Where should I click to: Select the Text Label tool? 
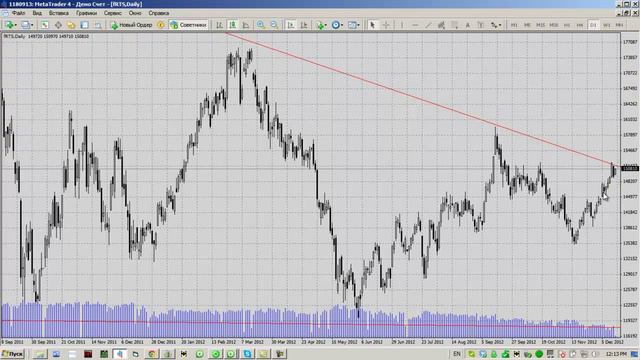[480, 25]
